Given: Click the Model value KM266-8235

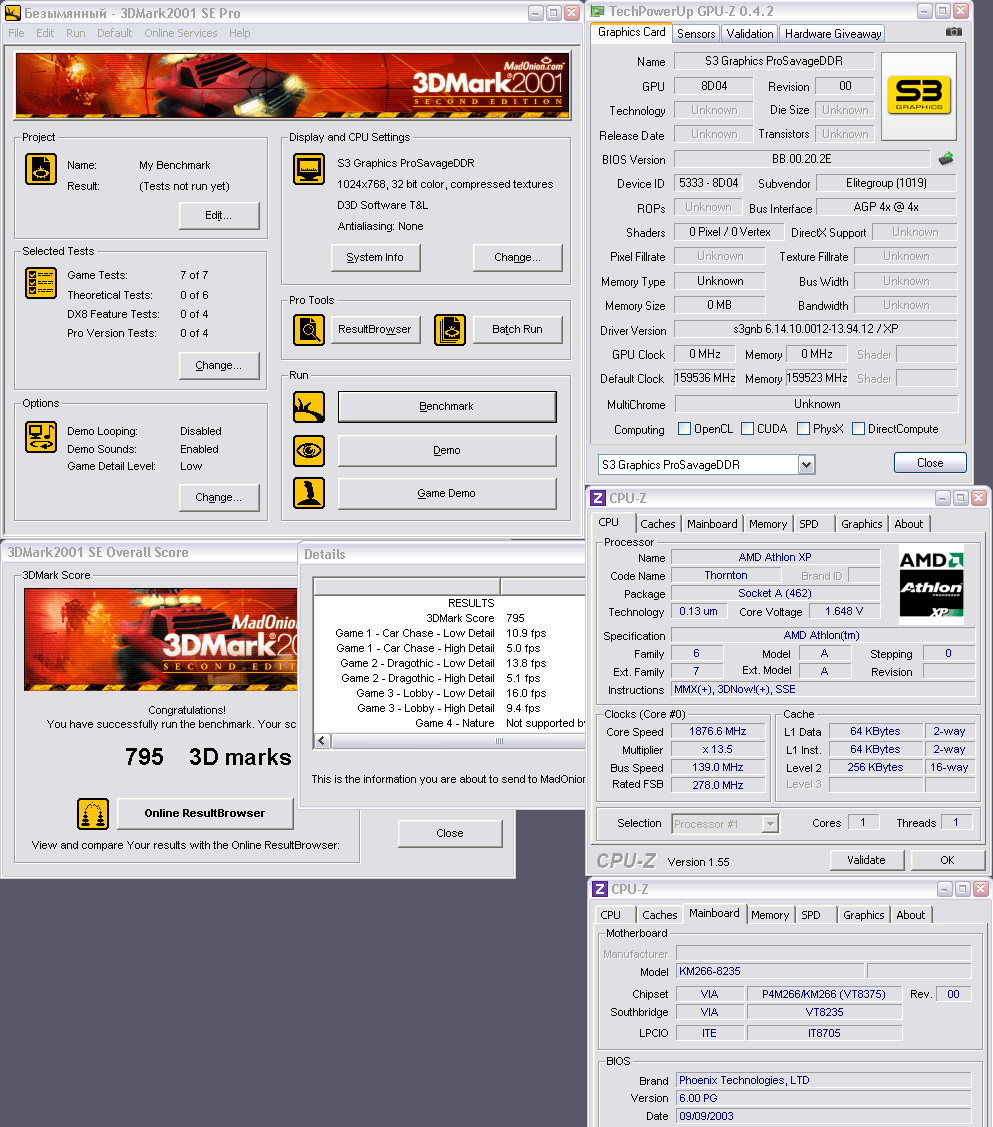Looking at the screenshot, I should coord(770,972).
